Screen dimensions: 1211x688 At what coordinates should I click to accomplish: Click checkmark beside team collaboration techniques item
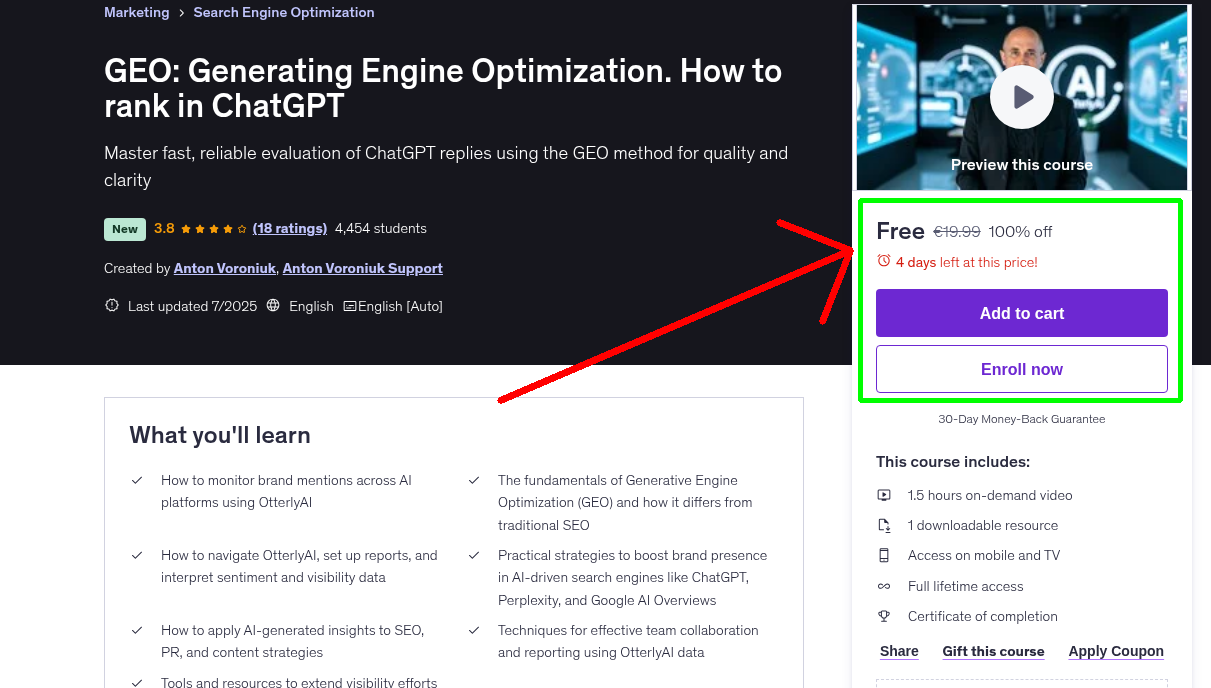(474, 630)
